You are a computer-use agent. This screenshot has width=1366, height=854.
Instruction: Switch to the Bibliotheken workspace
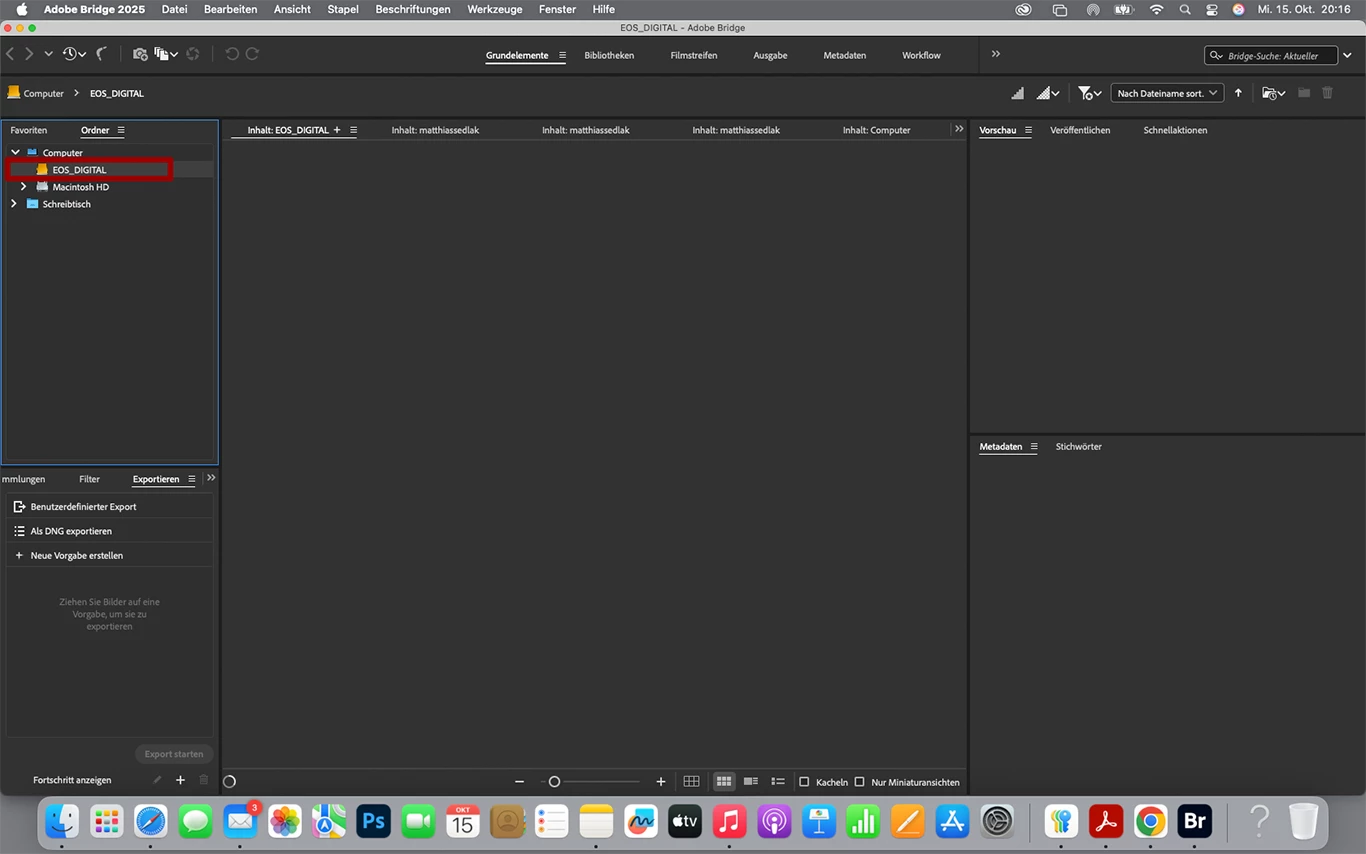[x=609, y=55]
